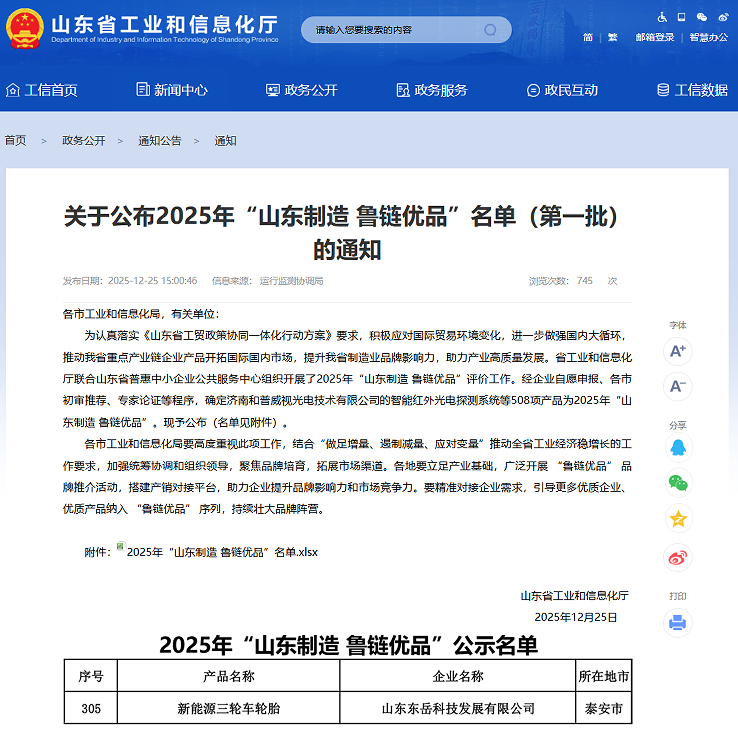This screenshot has width=738, height=732.
Task: Share the notice via QQ penguin icon
Action: (x=678, y=447)
